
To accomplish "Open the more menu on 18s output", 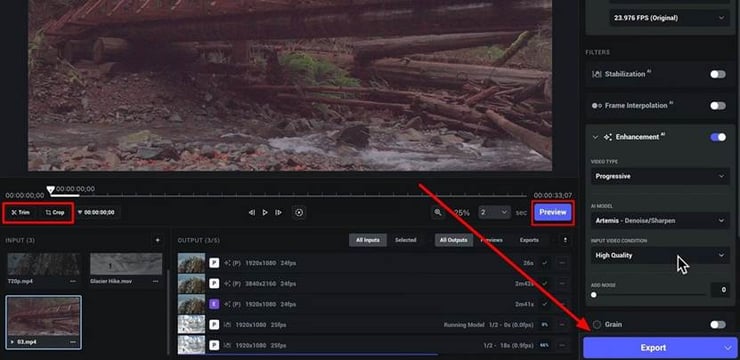I will (x=562, y=345).
